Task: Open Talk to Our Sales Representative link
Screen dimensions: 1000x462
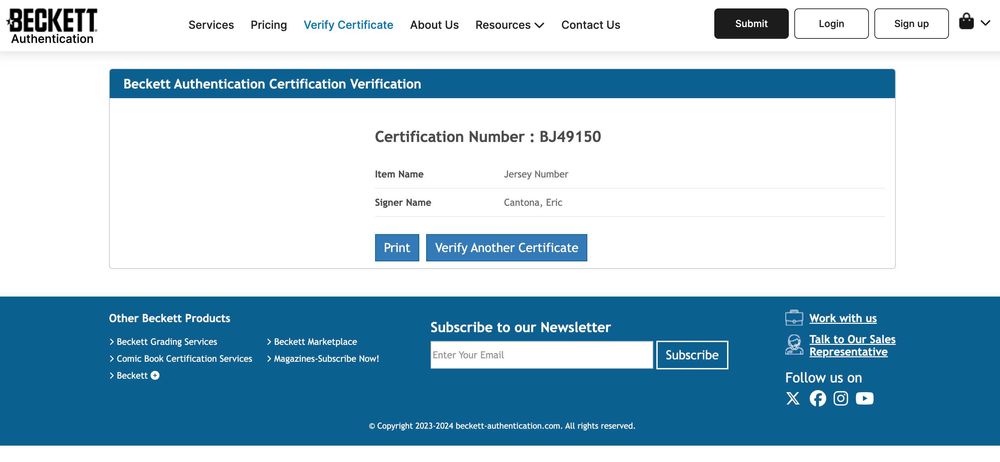Action: point(853,345)
